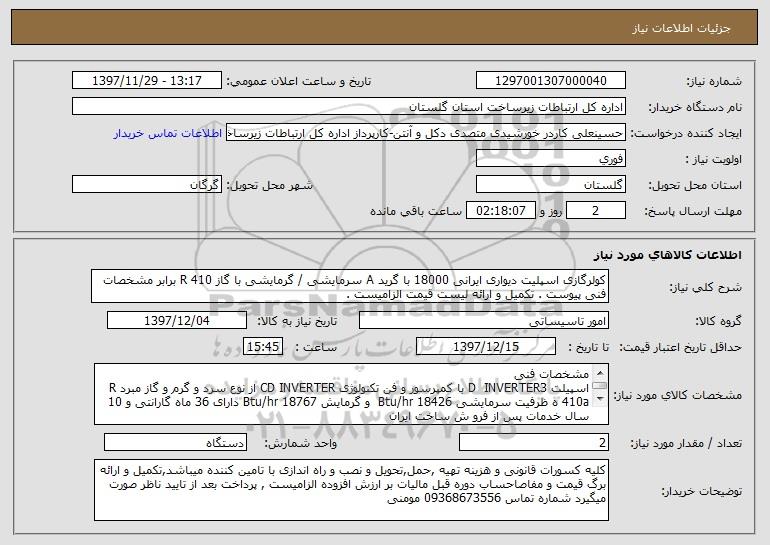Click scroll-down arrow in specifications box
770x545 pixels.
(x=600, y=399)
